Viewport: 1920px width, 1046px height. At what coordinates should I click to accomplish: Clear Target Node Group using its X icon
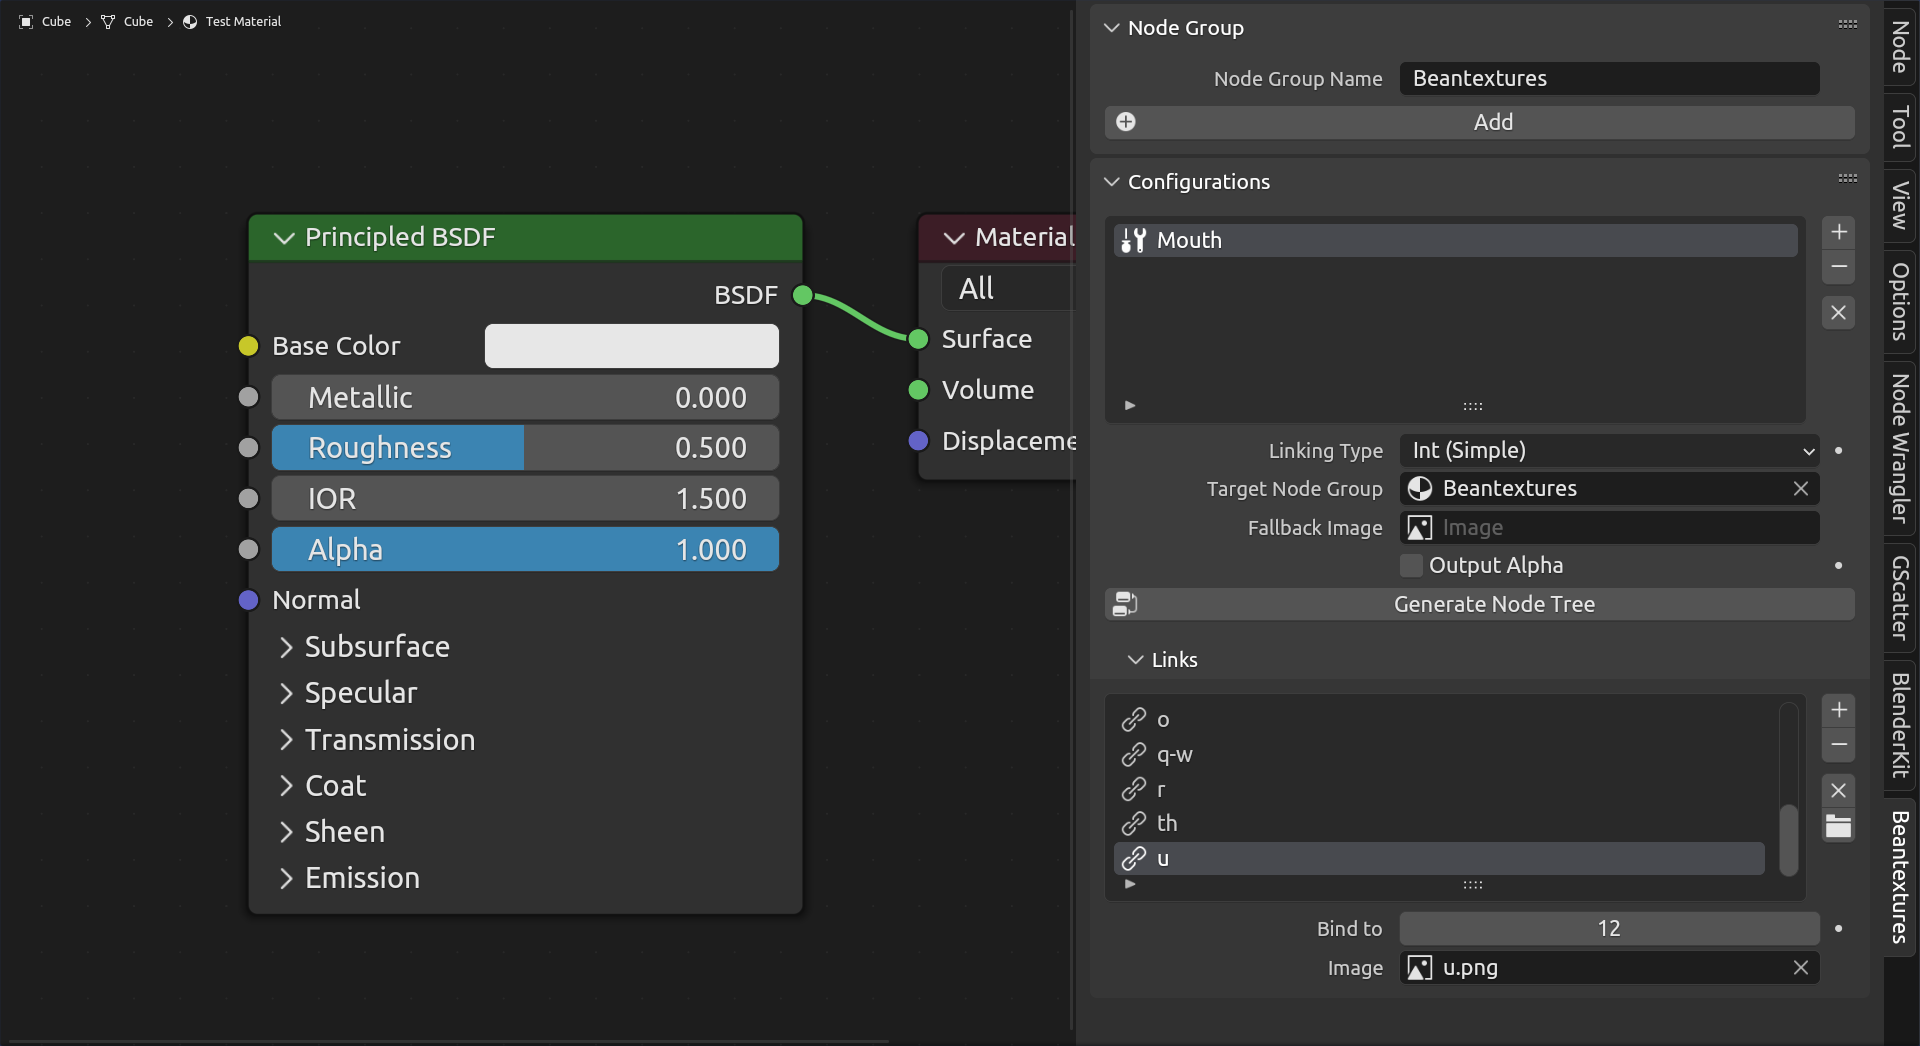pyautogui.click(x=1800, y=489)
